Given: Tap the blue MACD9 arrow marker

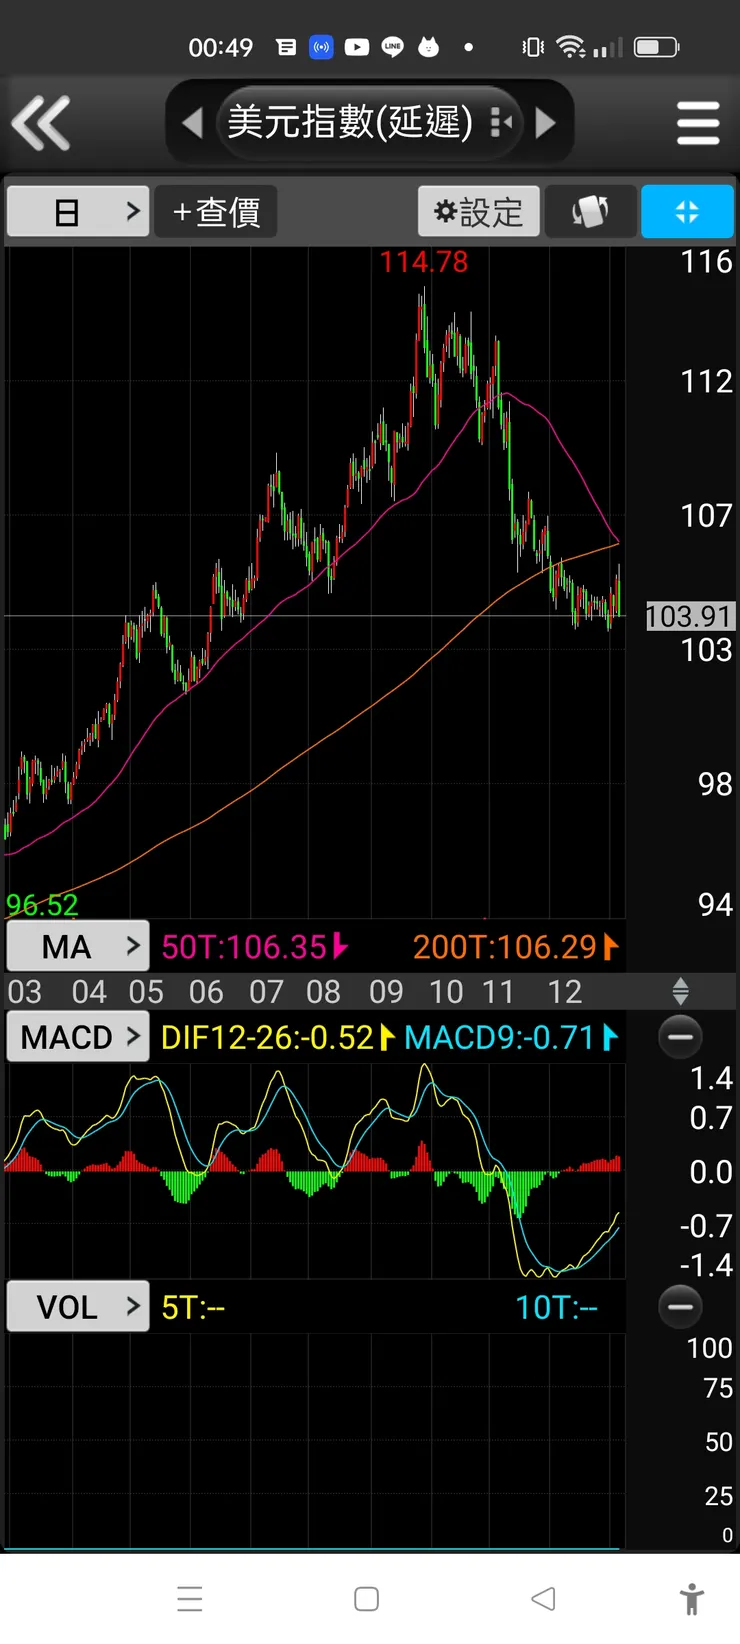Looking at the screenshot, I should click(x=610, y=1037).
